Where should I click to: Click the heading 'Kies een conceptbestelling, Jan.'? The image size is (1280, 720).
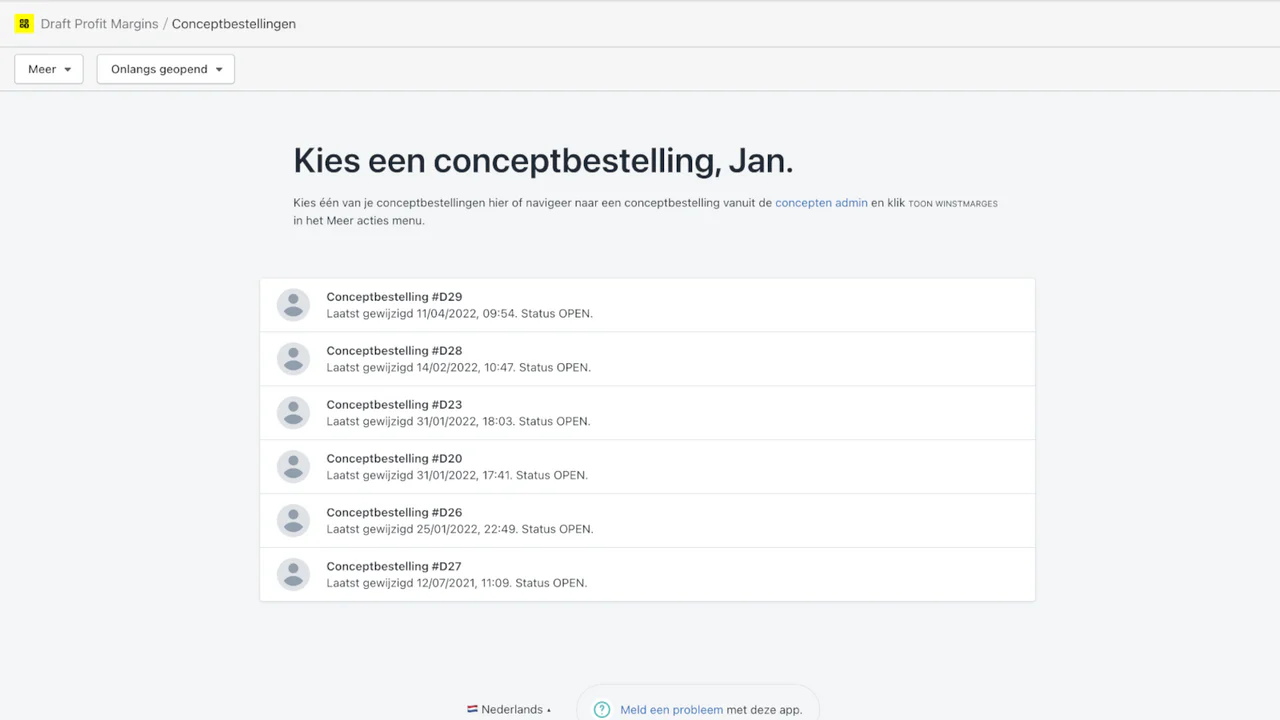[543, 160]
